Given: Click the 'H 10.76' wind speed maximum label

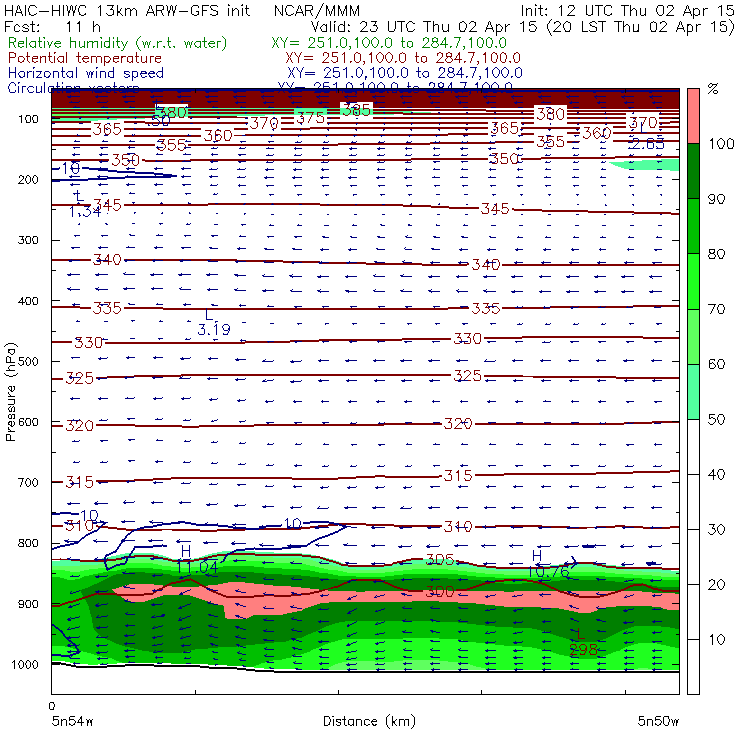Looking at the screenshot, I should (x=547, y=564).
